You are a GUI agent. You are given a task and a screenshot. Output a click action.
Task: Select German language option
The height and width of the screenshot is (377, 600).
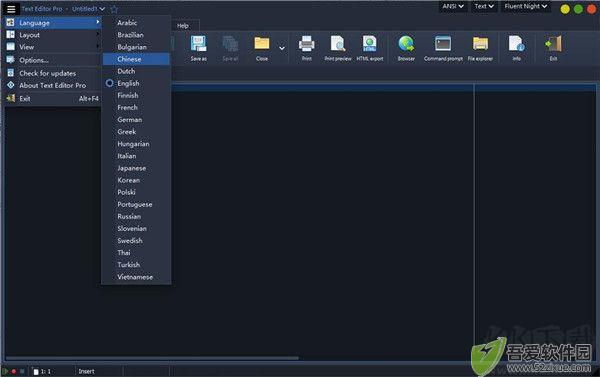[136, 119]
